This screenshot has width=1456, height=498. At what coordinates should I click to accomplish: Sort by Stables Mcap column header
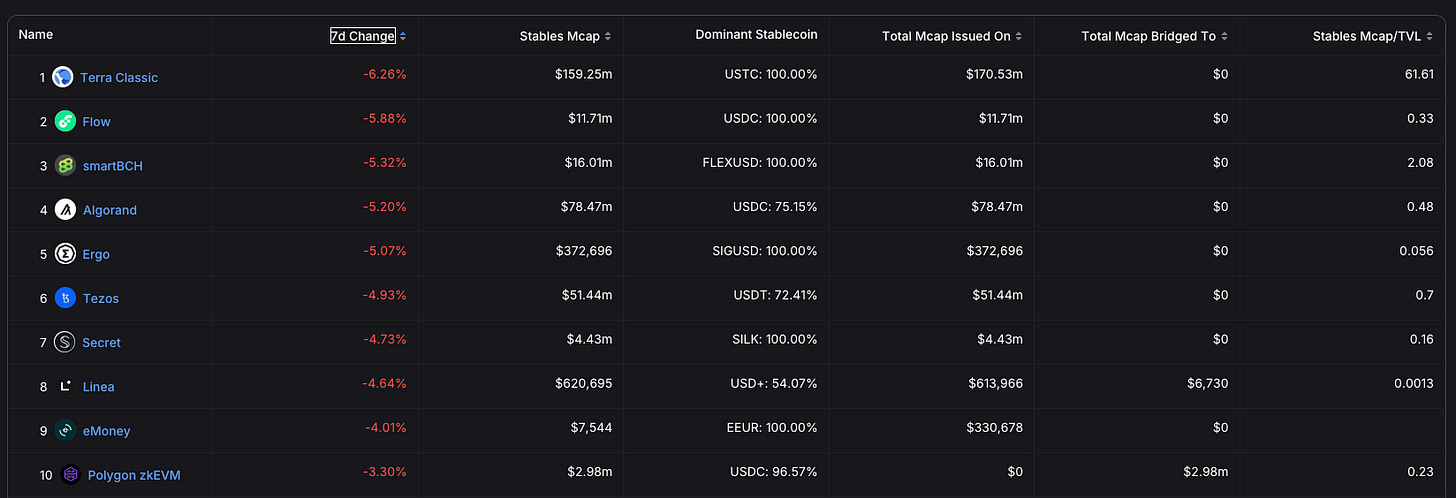pos(560,36)
